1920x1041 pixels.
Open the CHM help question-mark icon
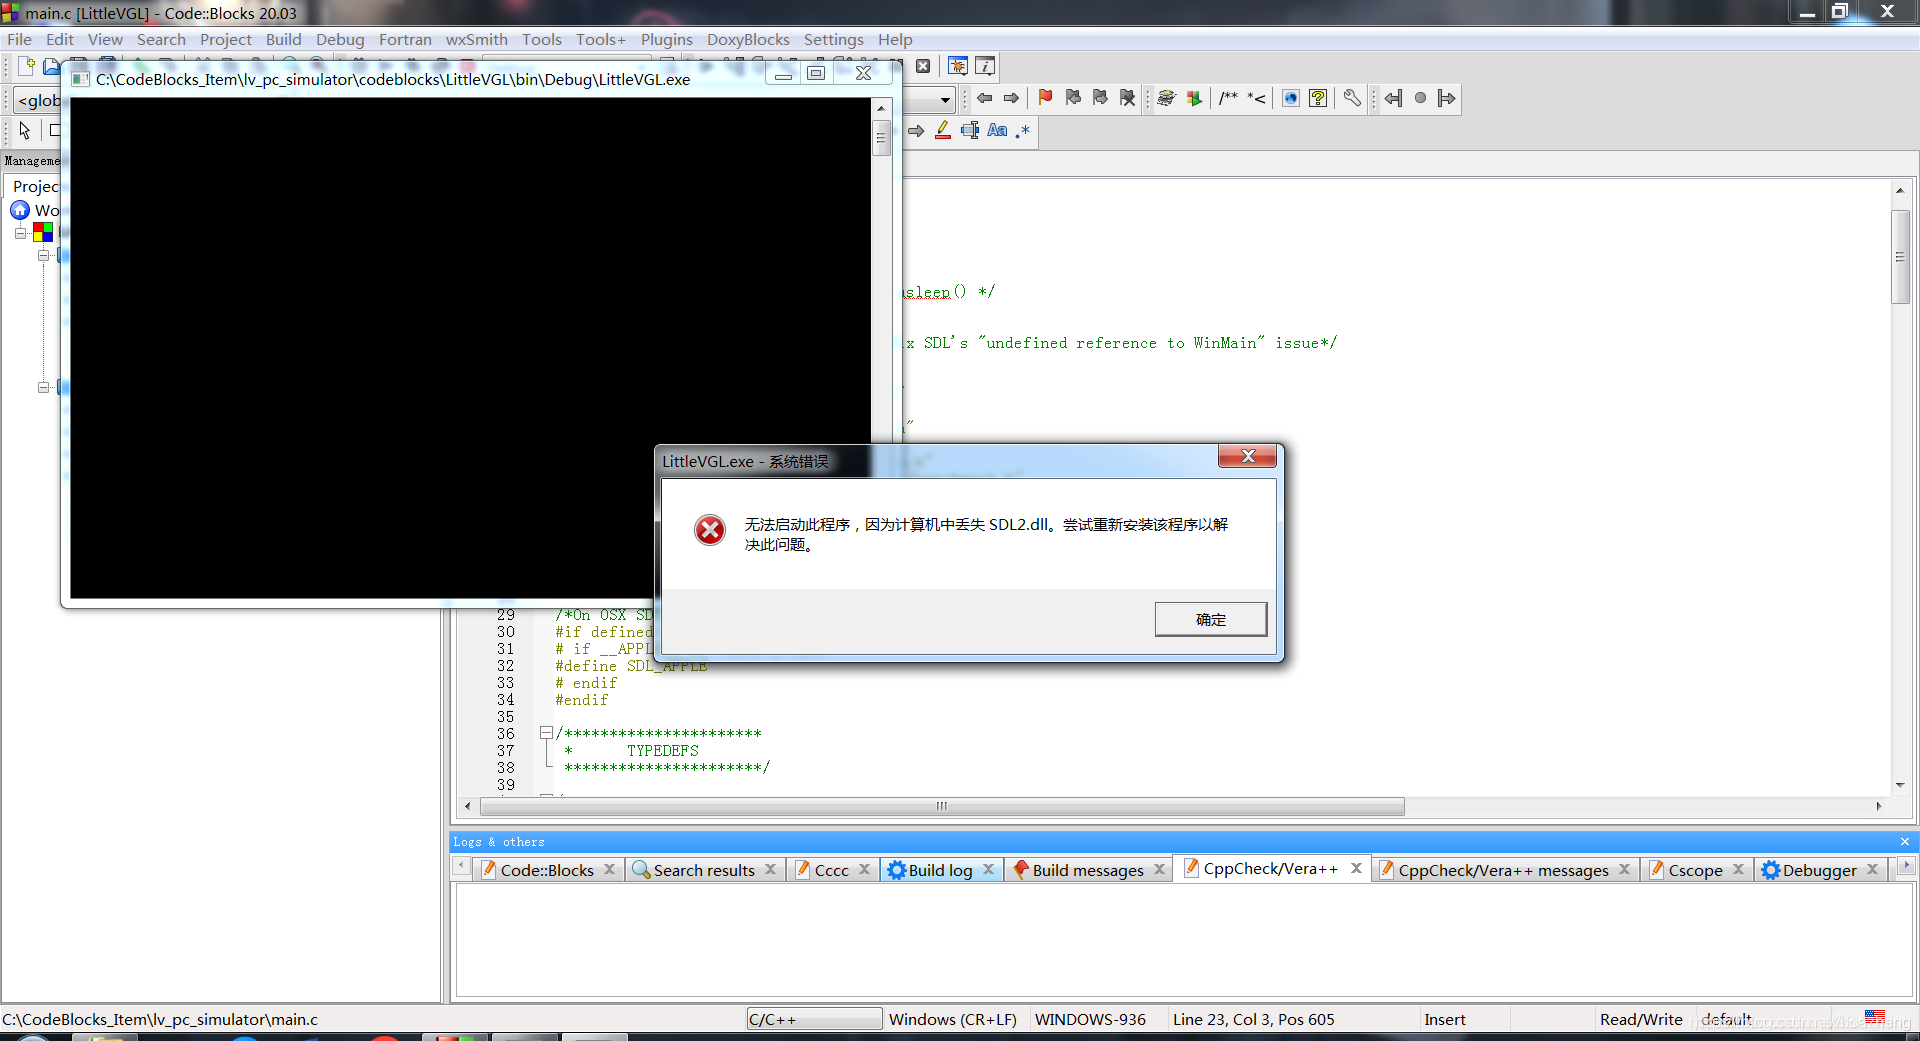1318,98
